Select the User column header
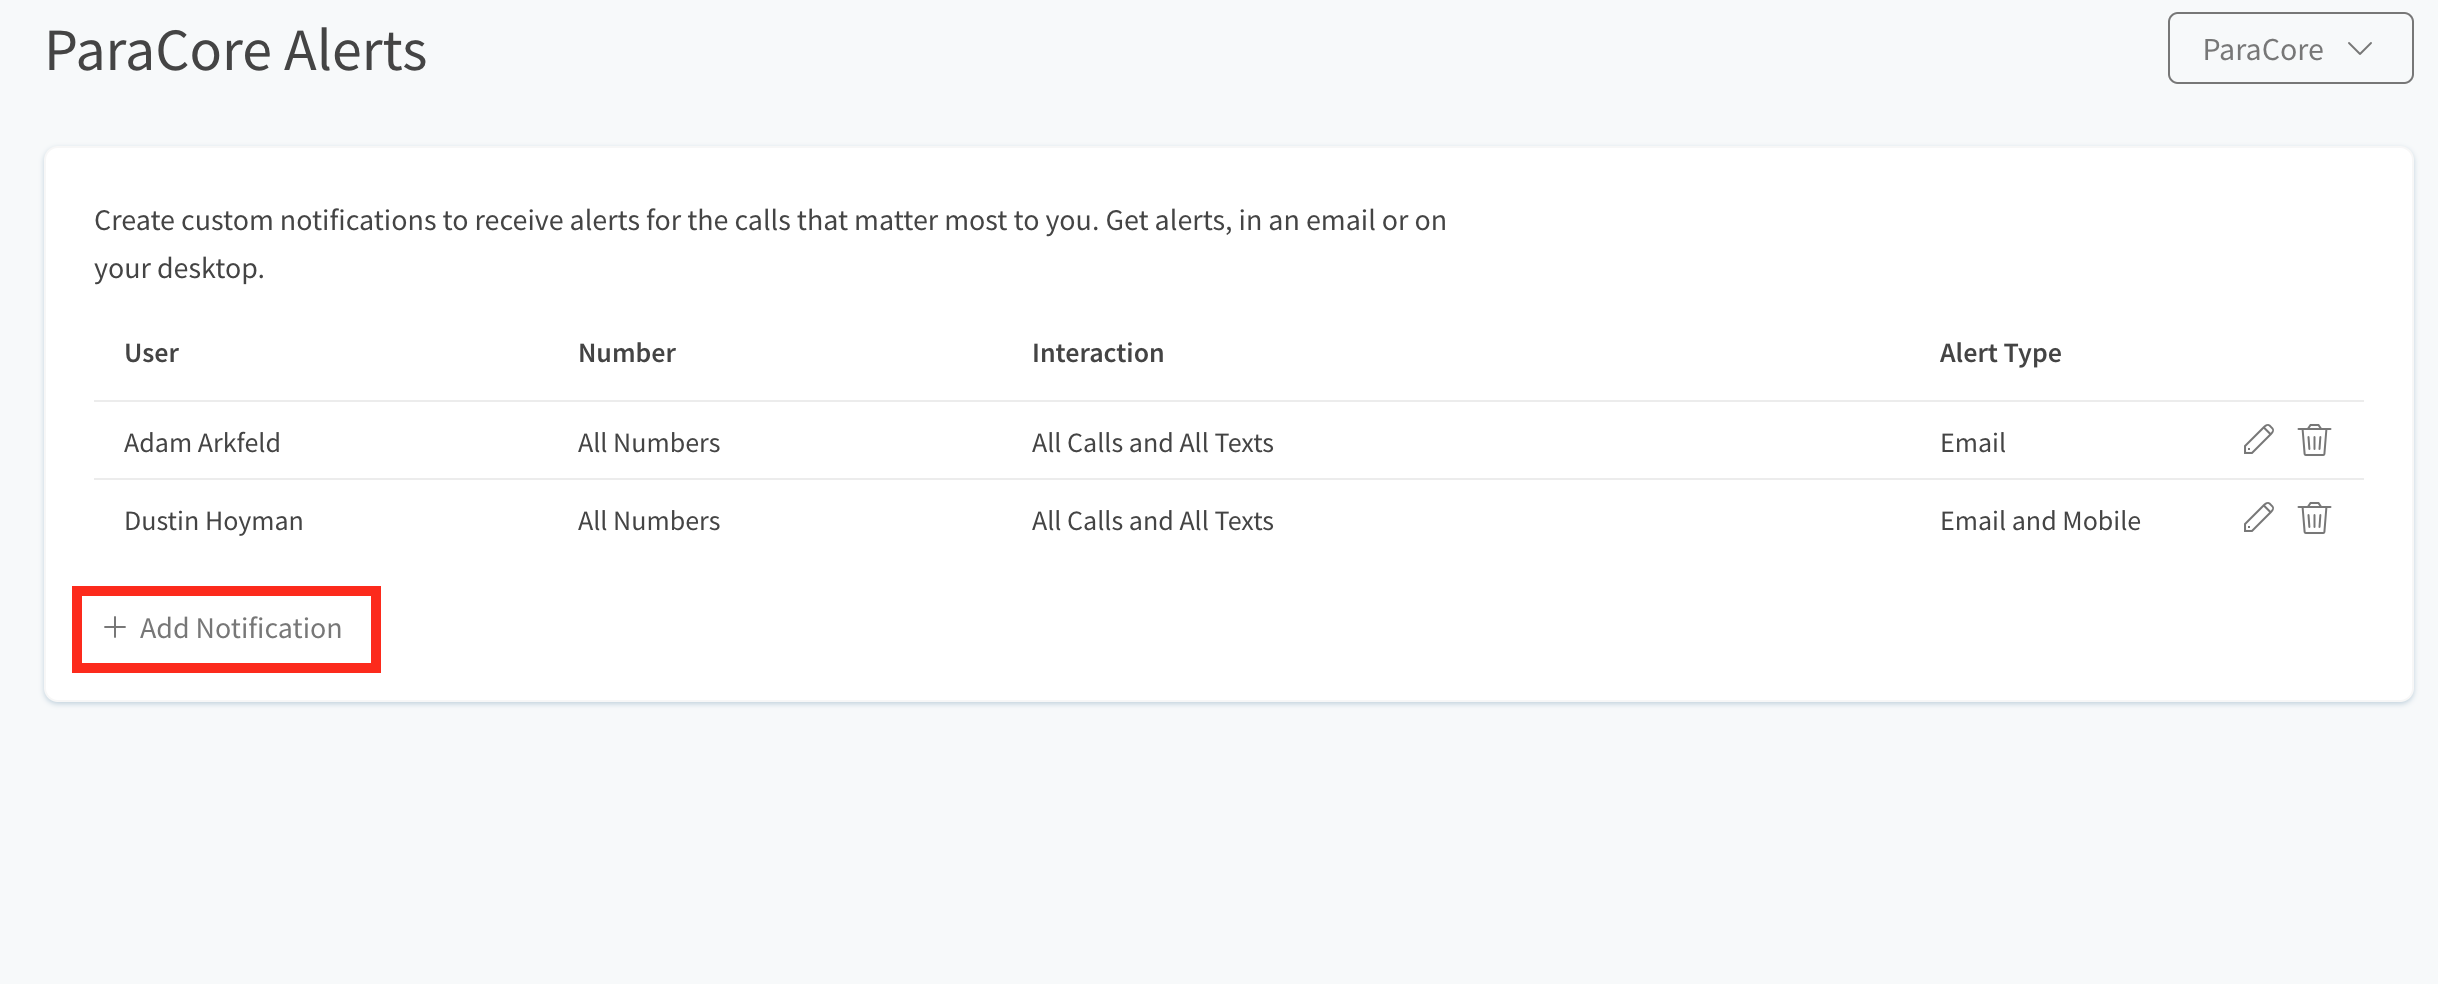The height and width of the screenshot is (984, 2438). [x=151, y=353]
